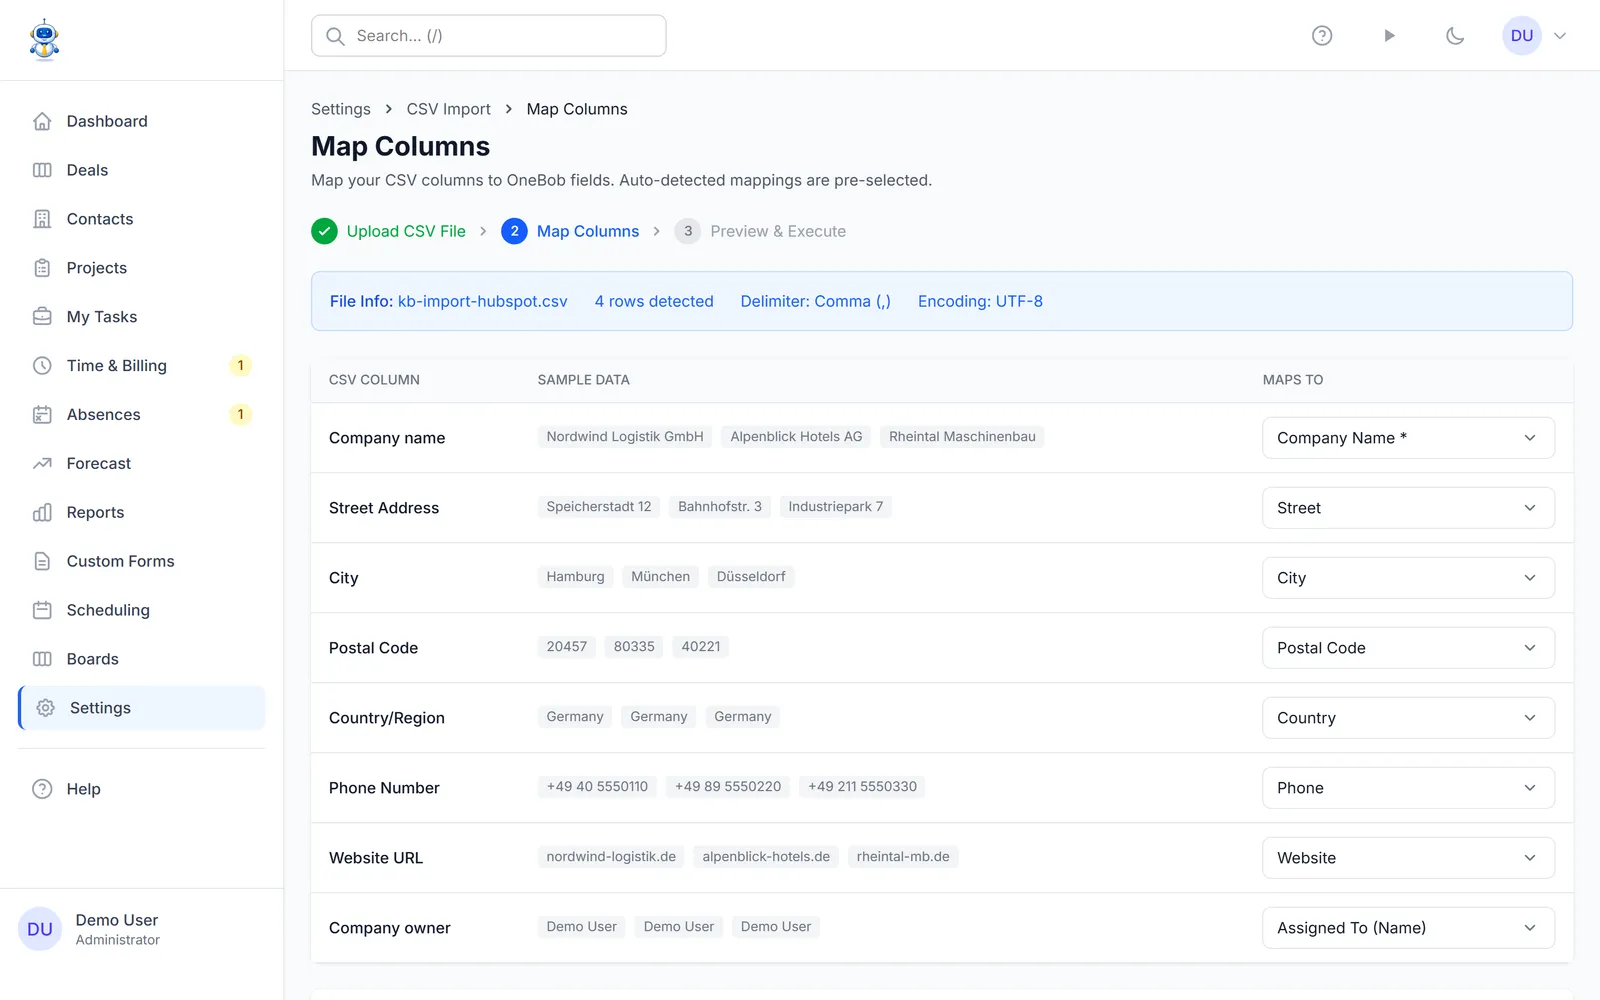The image size is (1600, 1000).
Task: Click the Absences calendar icon
Action: coord(42,415)
